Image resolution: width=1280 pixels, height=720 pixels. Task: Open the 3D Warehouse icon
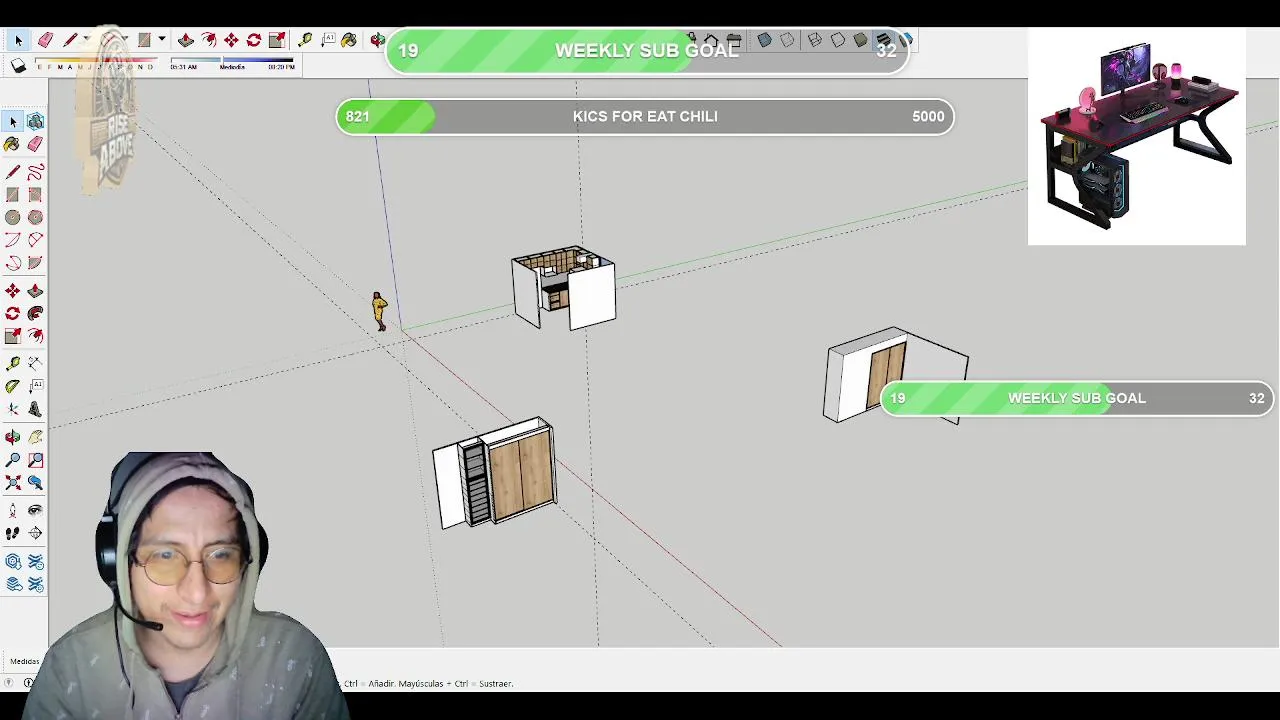point(12,562)
